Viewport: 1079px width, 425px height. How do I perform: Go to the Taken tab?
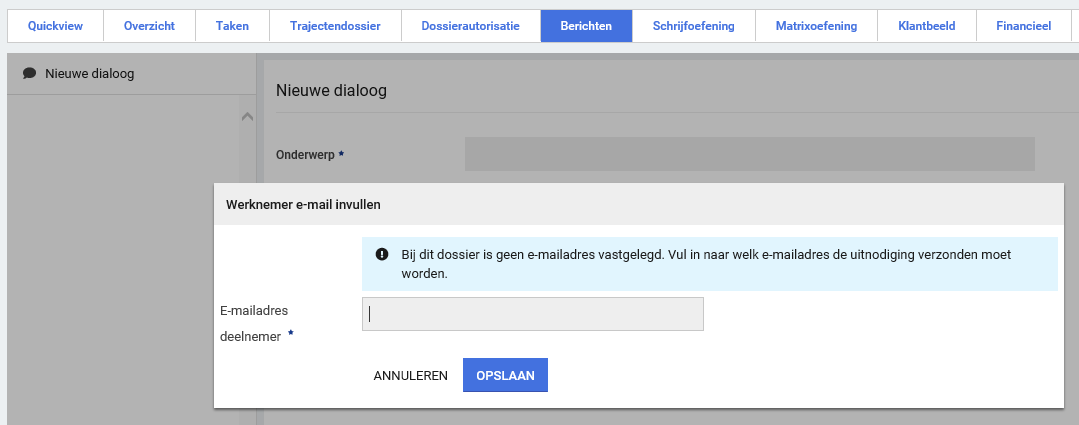pos(232,26)
